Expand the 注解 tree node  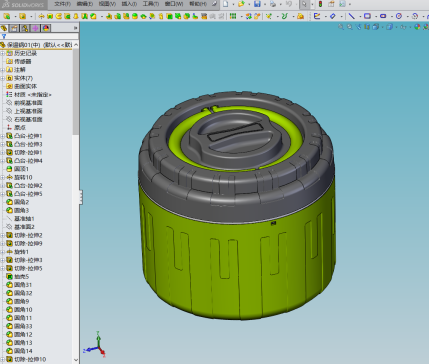pos(3,70)
